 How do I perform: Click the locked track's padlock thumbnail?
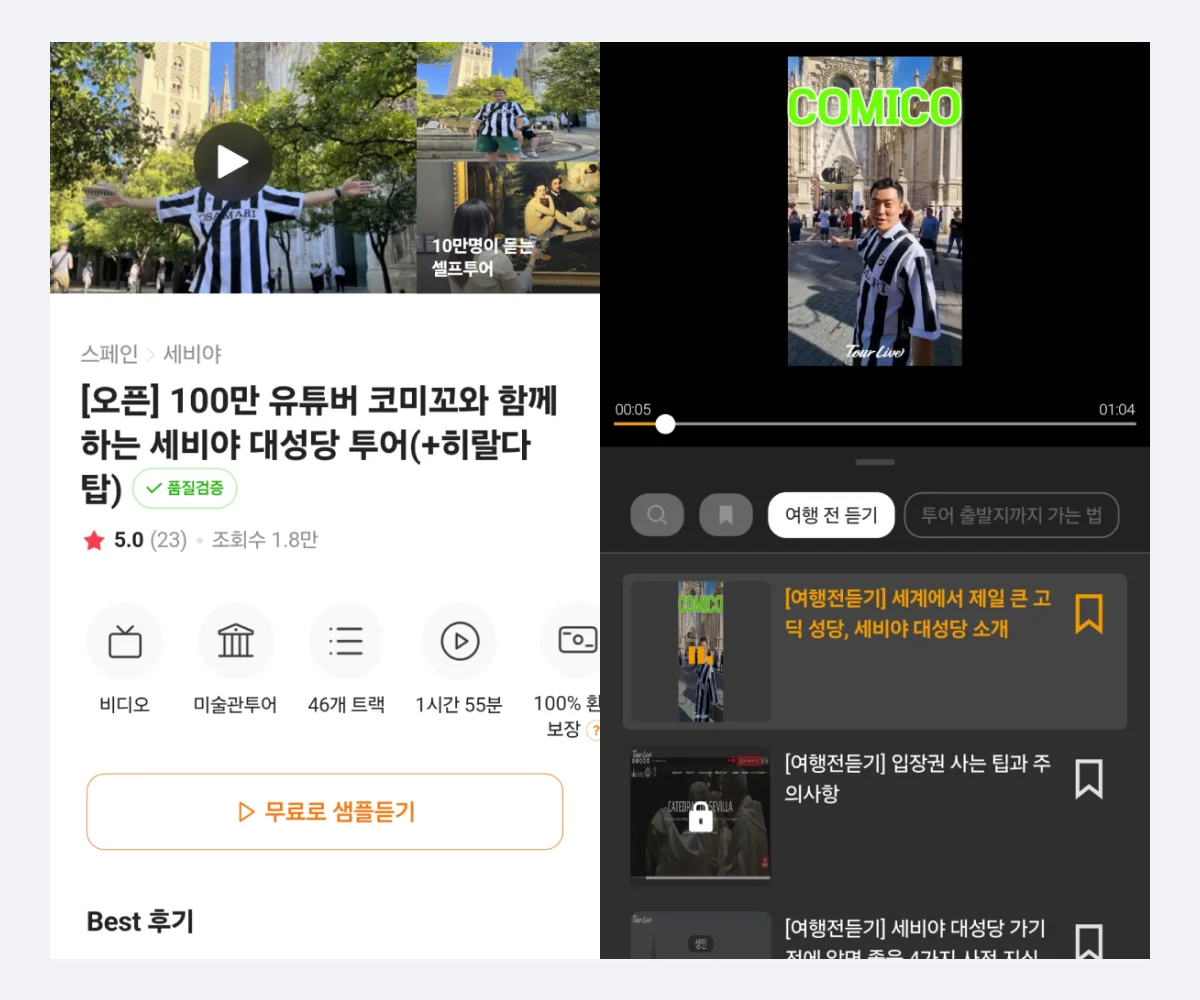(700, 815)
